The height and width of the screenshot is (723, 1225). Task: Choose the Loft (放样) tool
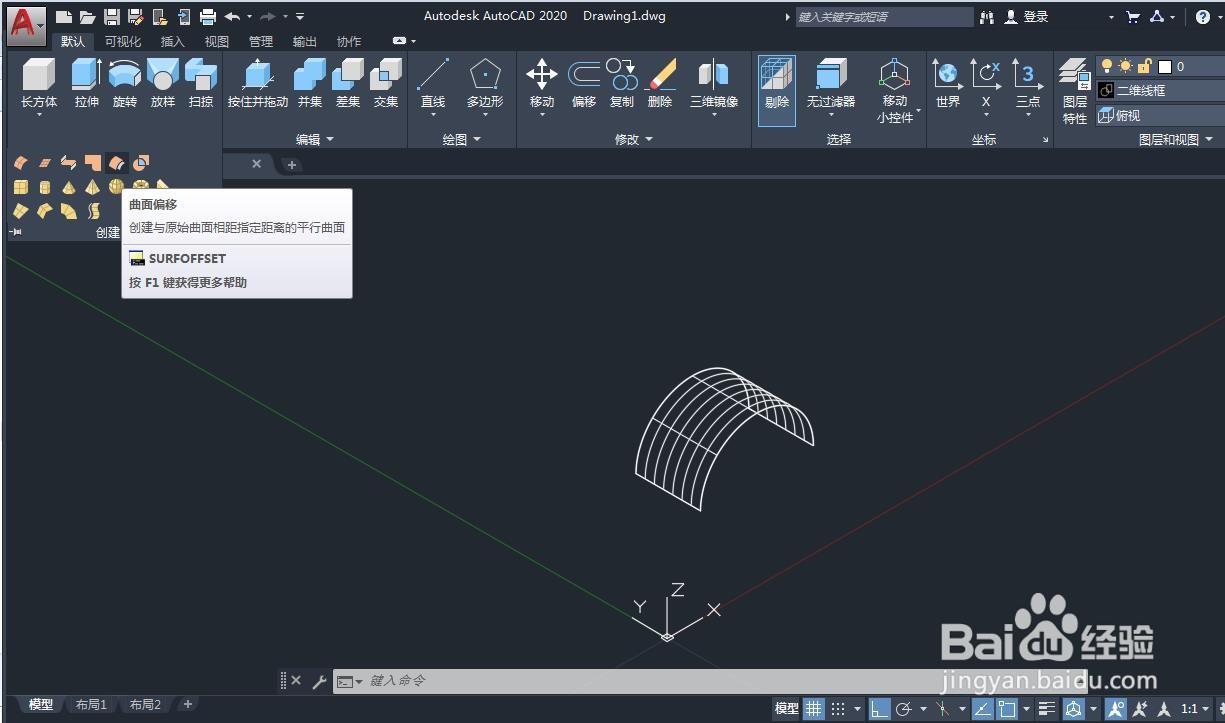point(162,82)
